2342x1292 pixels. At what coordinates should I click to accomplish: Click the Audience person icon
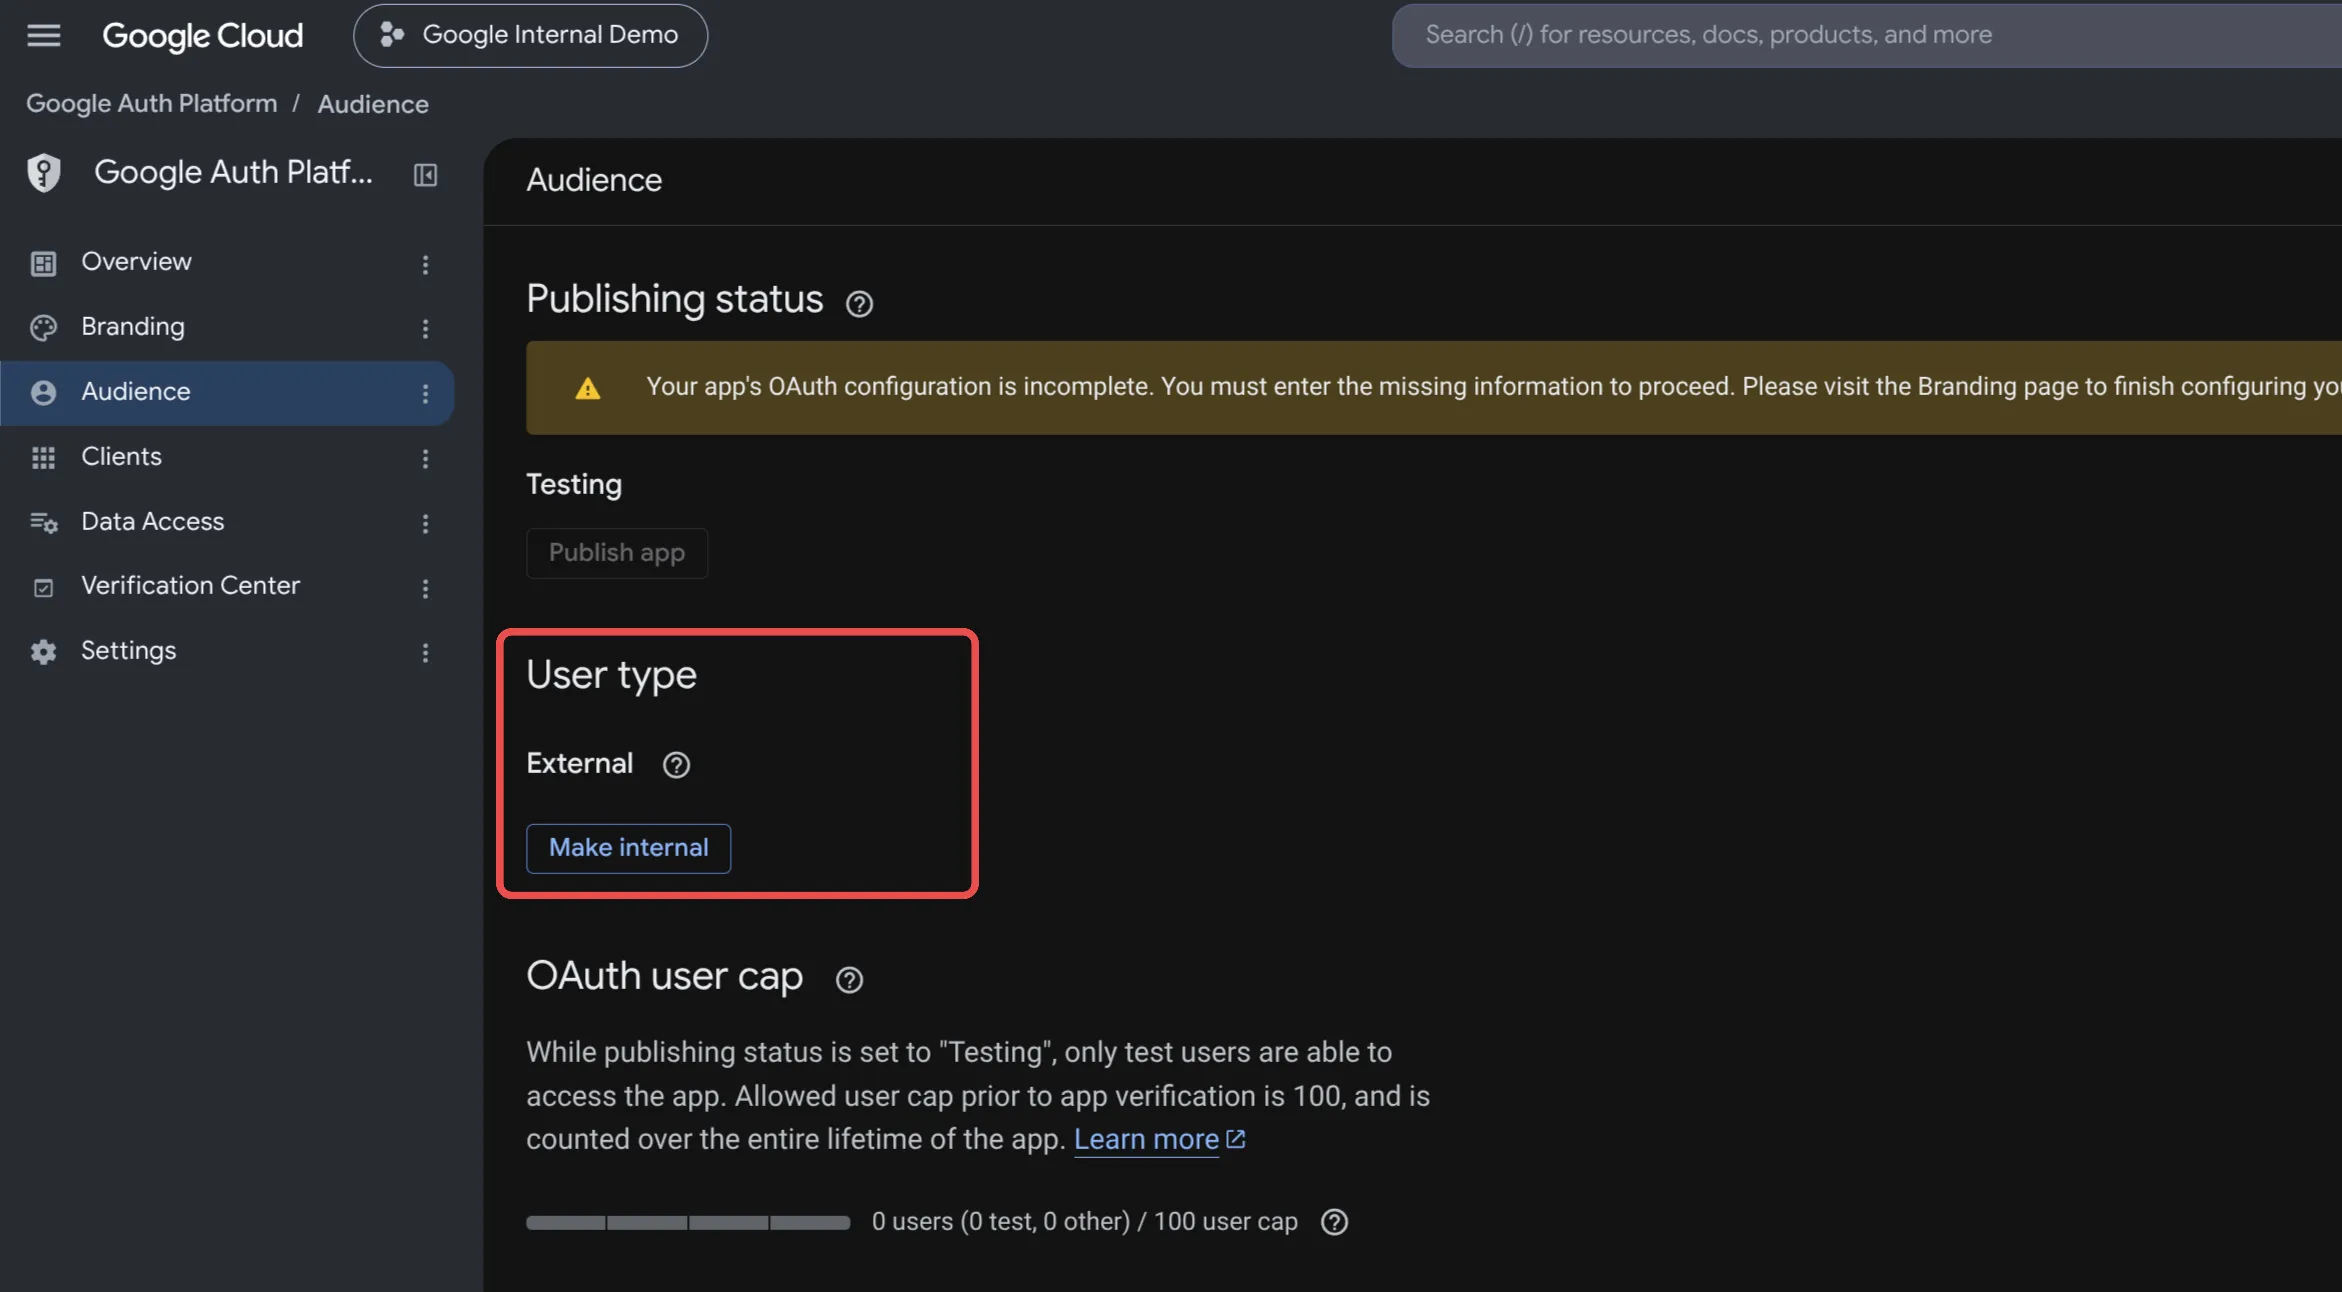43,393
